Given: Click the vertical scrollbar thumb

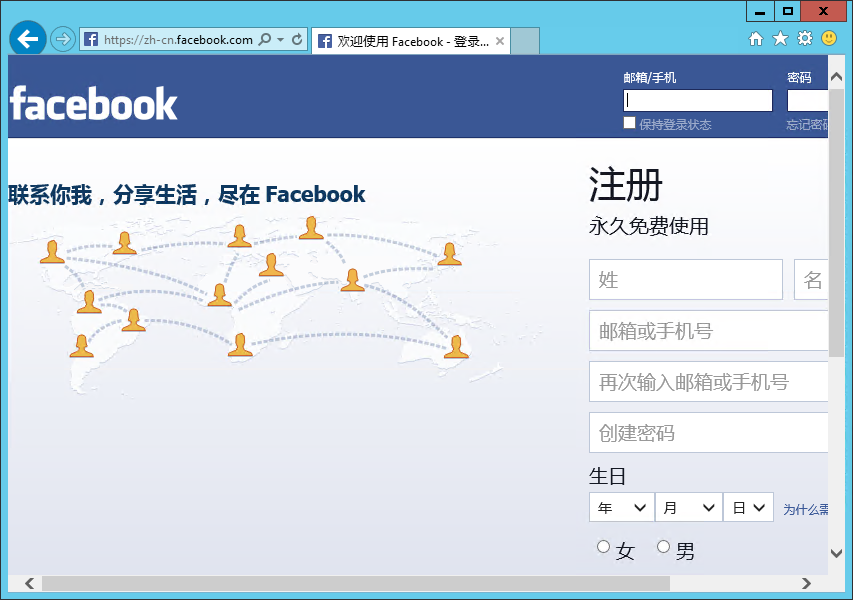Looking at the screenshot, I should pyautogui.click(x=837, y=223).
